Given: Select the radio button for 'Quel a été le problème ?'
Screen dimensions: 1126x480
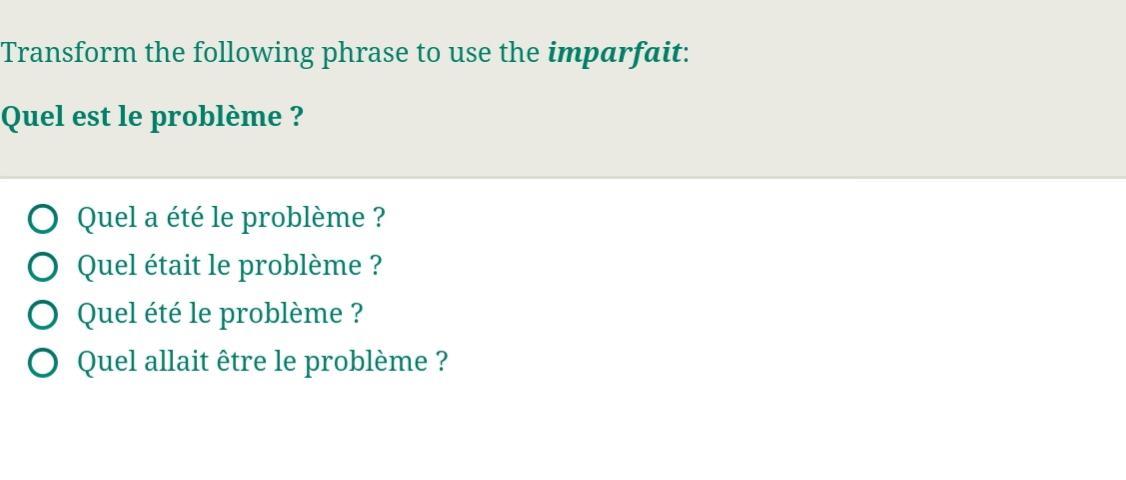Looking at the screenshot, I should (x=42, y=218).
